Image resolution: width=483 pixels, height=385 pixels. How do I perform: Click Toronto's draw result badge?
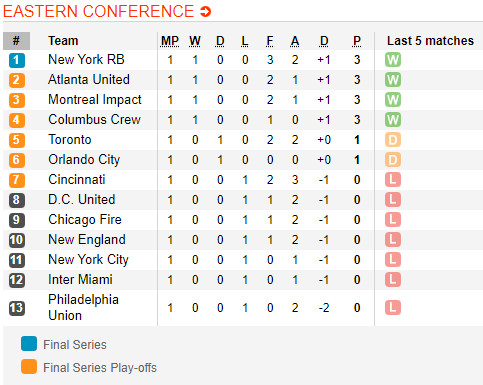coord(393,140)
